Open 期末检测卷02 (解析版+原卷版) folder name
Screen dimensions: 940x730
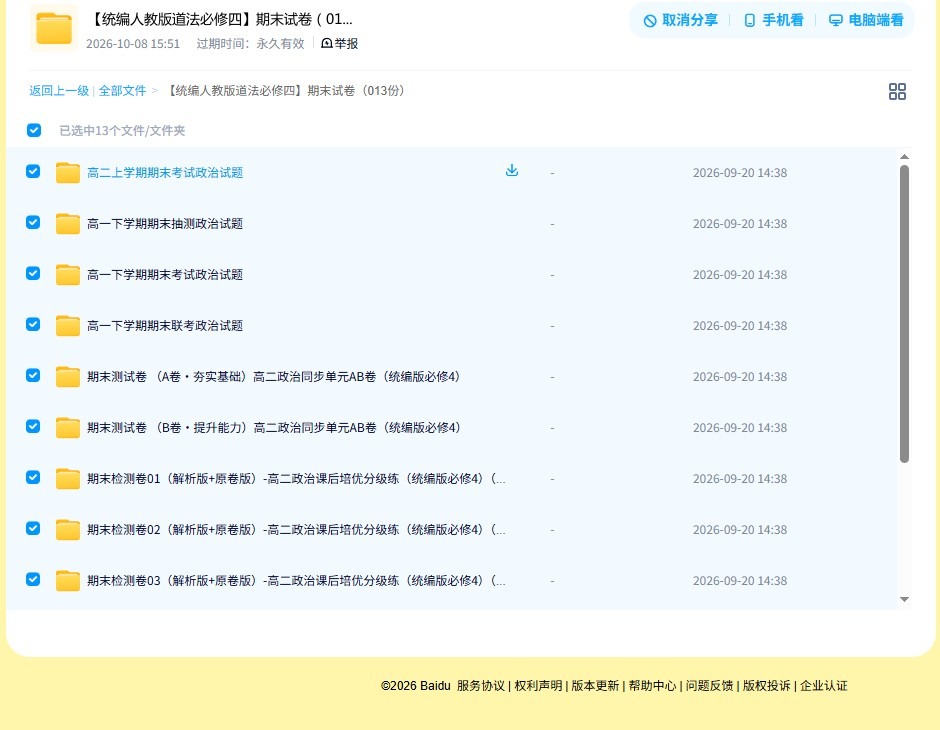point(296,529)
